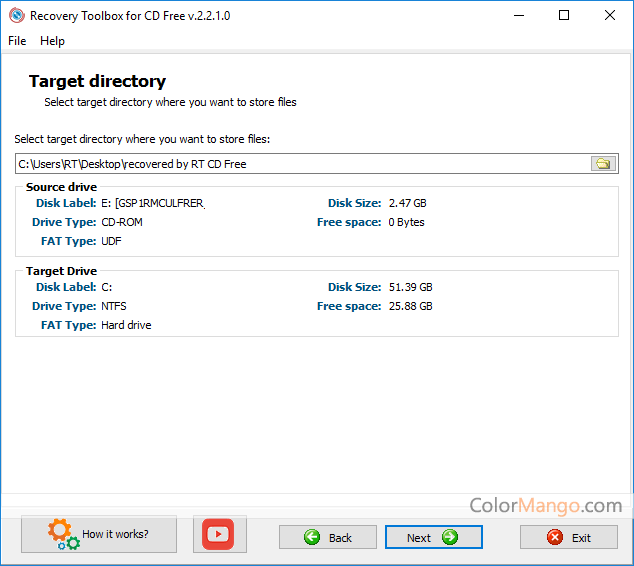Click the target disk label C: value

(x=107, y=287)
